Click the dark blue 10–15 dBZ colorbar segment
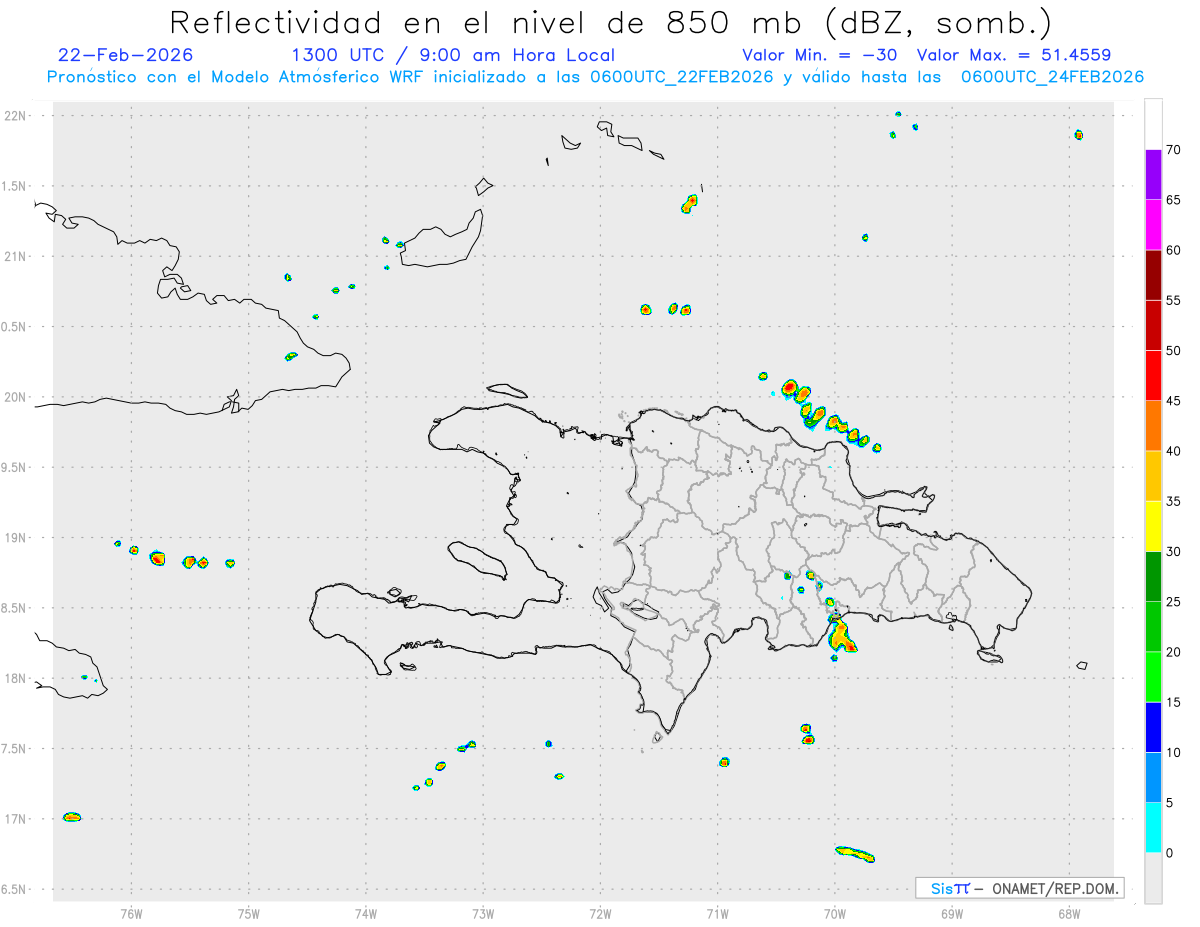Image resolution: width=1200 pixels, height=927 pixels. [x=1153, y=727]
